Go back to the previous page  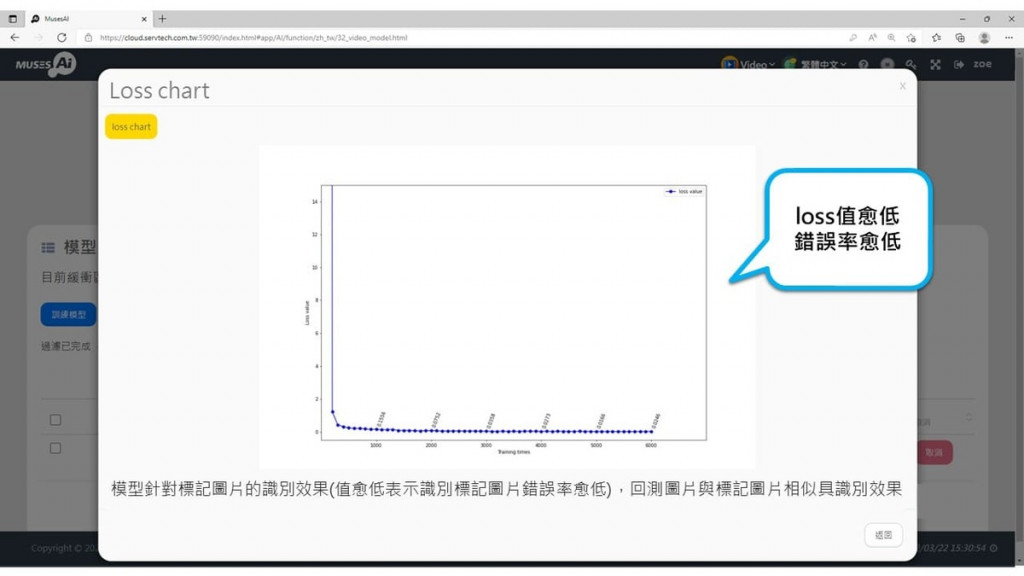coord(15,38)
